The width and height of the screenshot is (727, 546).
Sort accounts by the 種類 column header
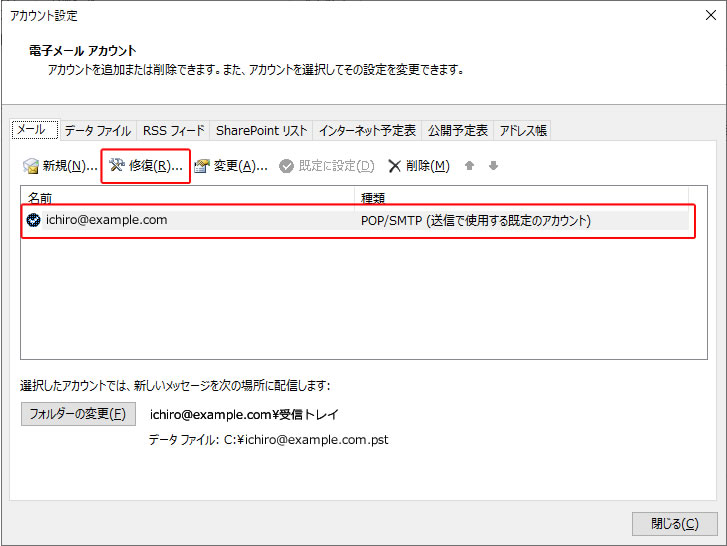pyautogui.click(x=520, y=198)
